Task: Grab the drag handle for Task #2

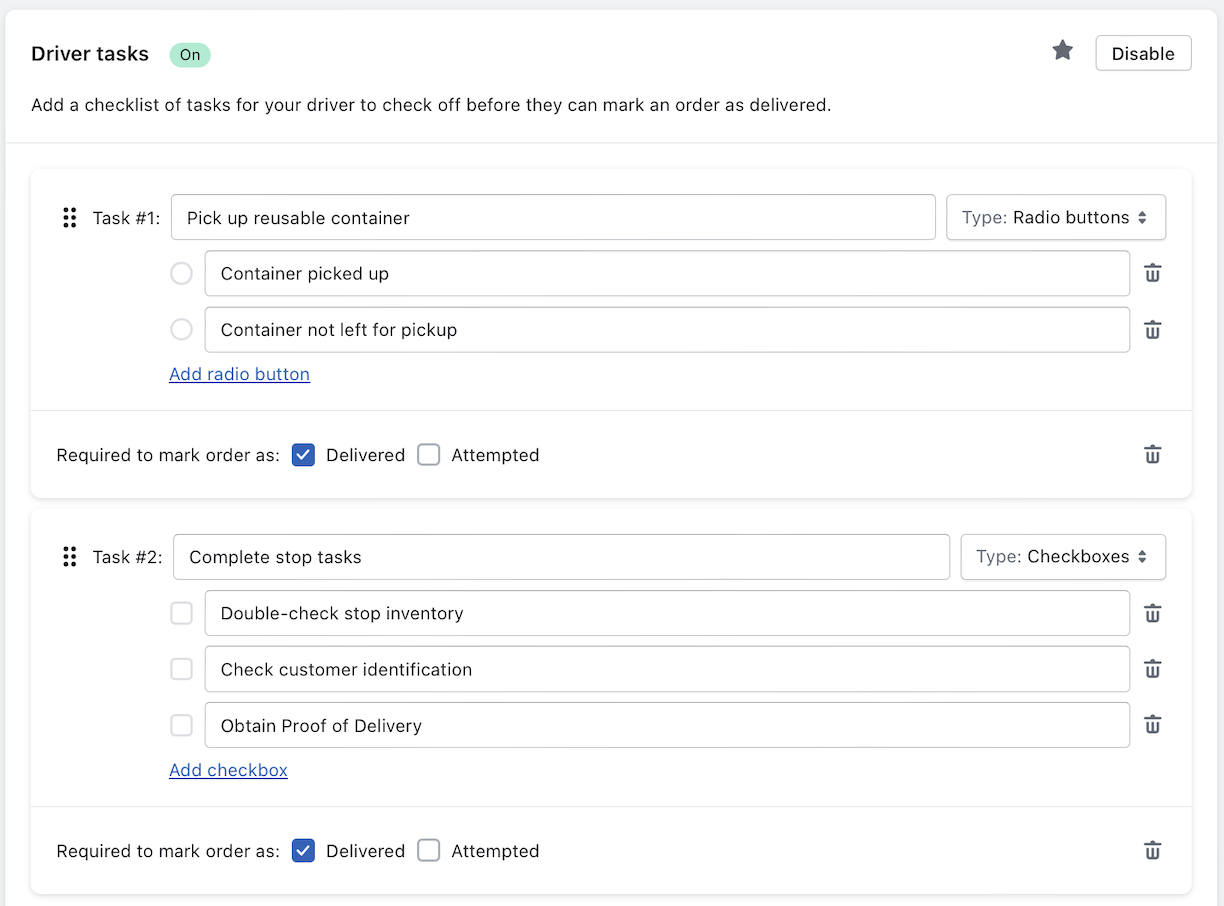Action: [x=69, y=556]
